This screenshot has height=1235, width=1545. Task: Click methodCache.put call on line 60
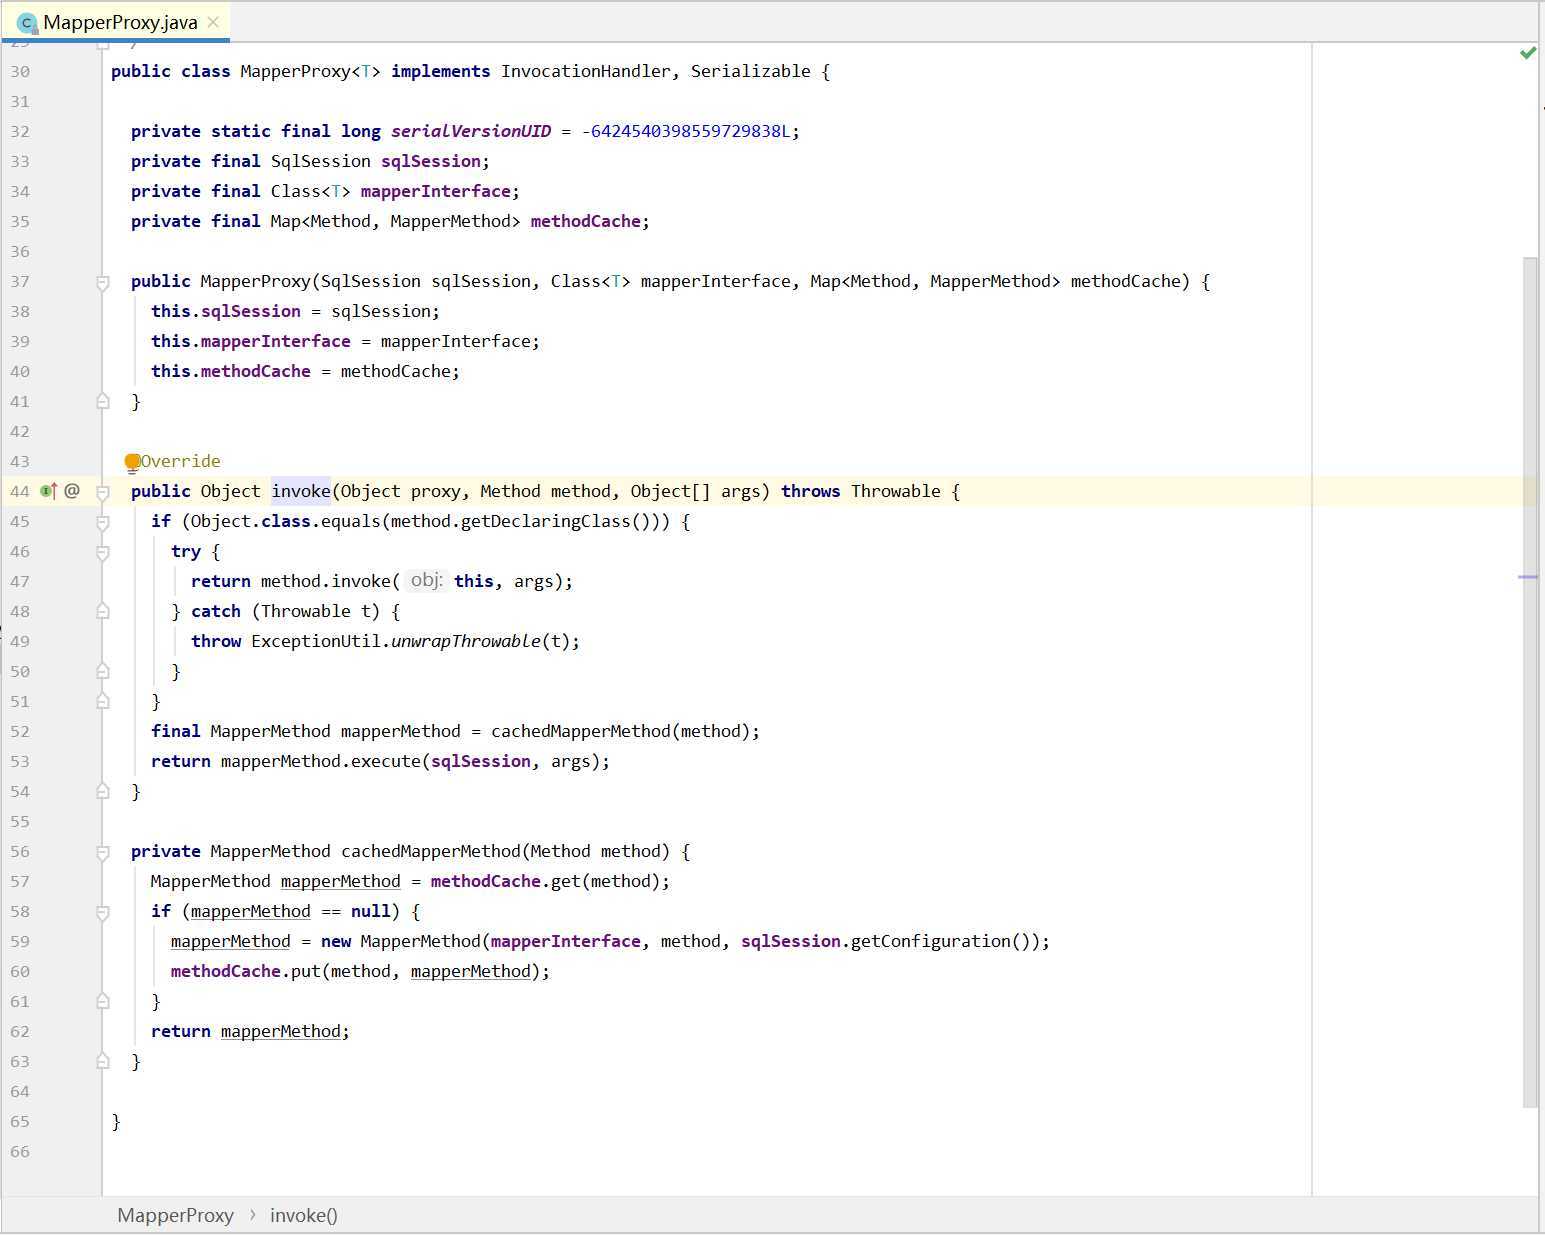(246, 971)
